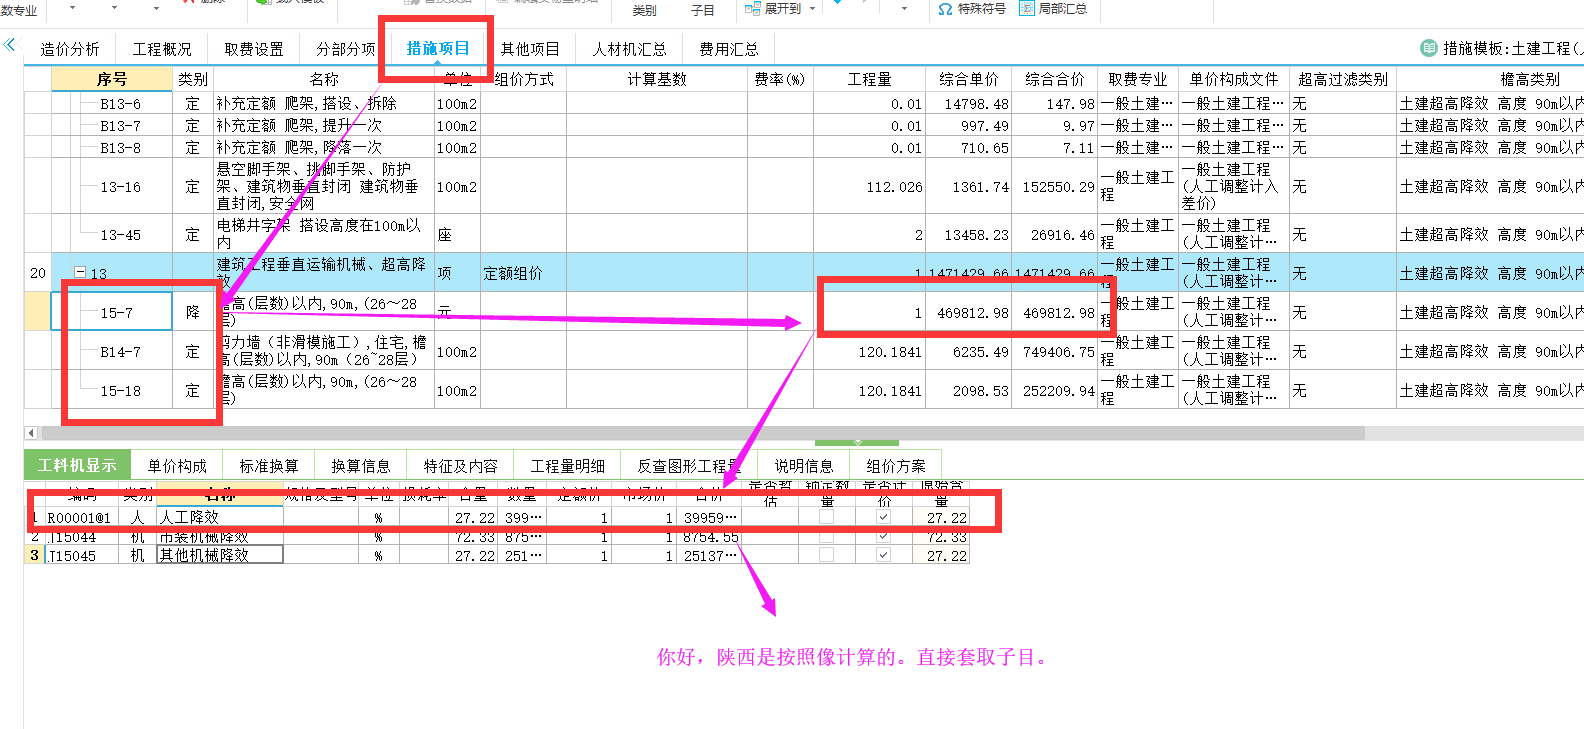
Task: Open the 组价方案 bottom tab
Action: click(896, 466)
